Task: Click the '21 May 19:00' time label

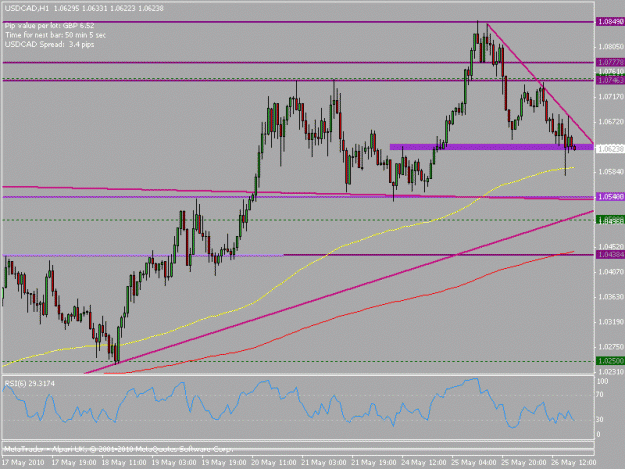Action: pos(373,463)
